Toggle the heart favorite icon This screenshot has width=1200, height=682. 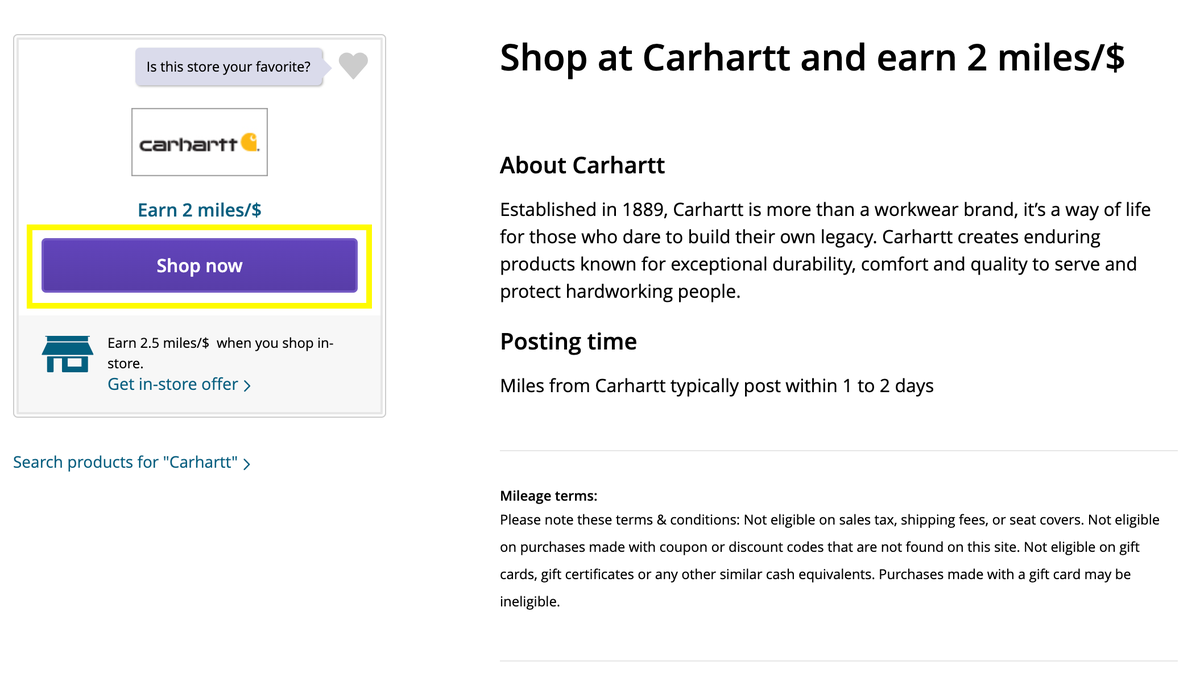(x=353, y=66)
